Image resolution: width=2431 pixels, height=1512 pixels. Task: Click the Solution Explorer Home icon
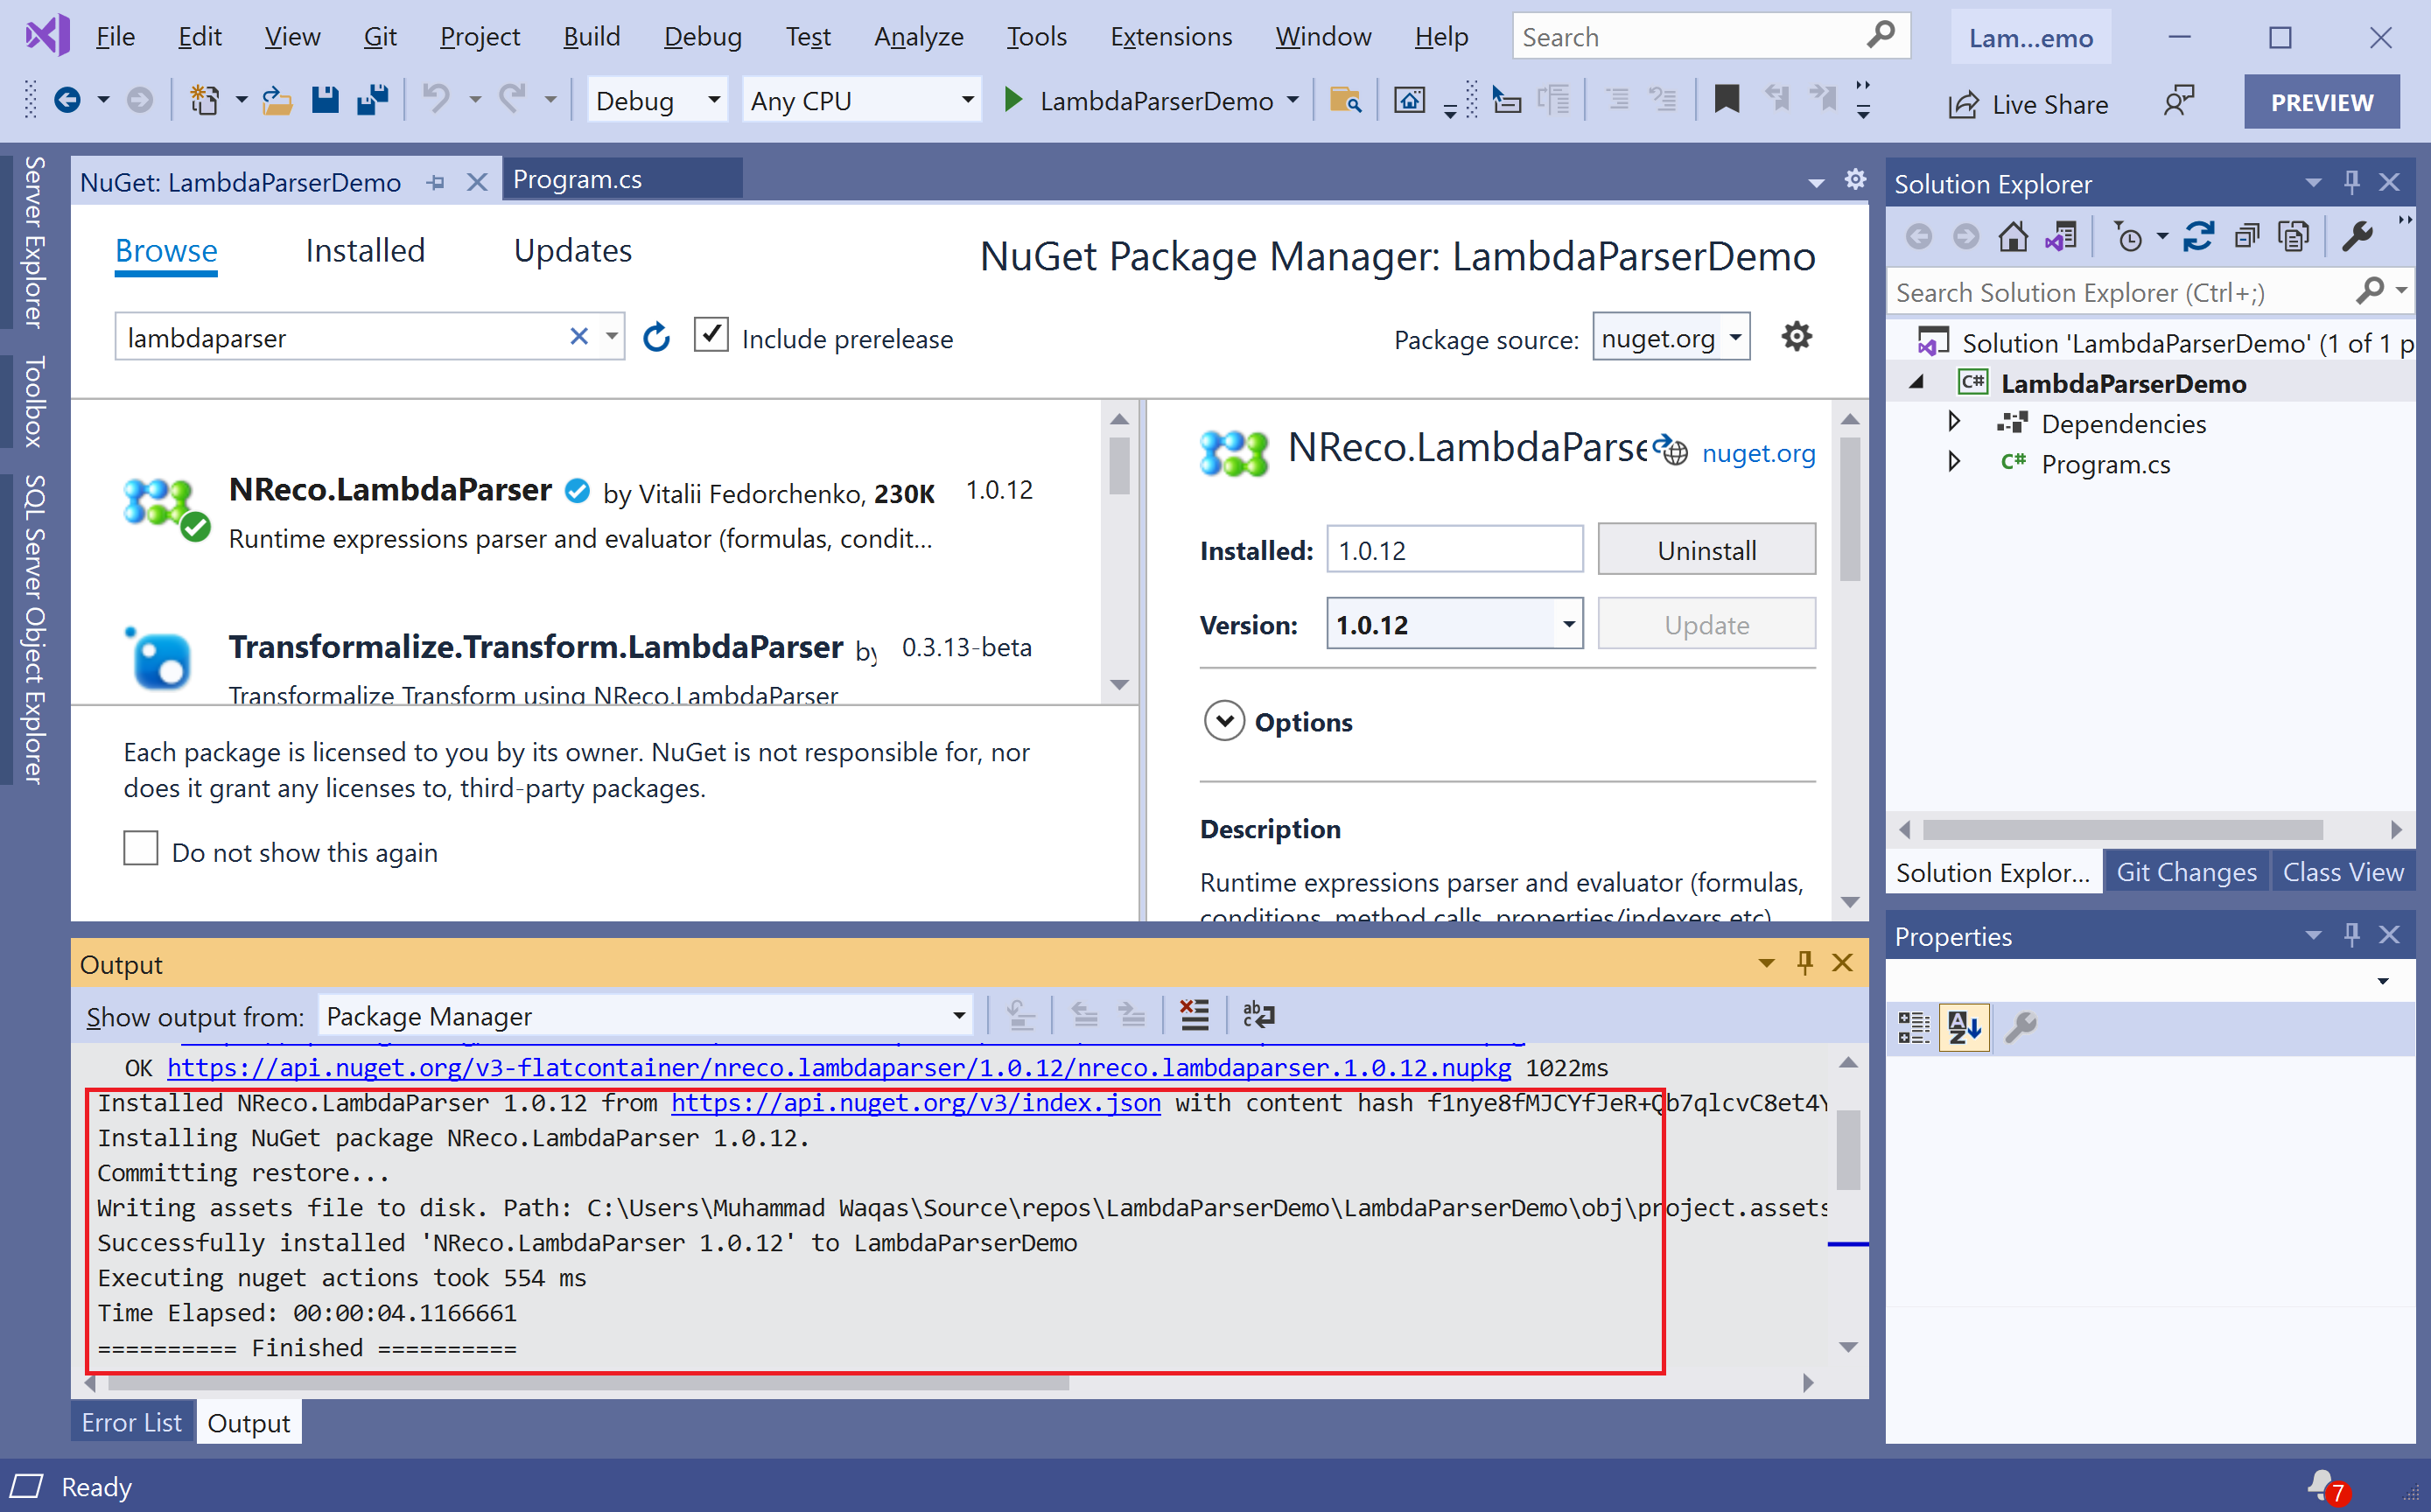tap(2012, 237)
